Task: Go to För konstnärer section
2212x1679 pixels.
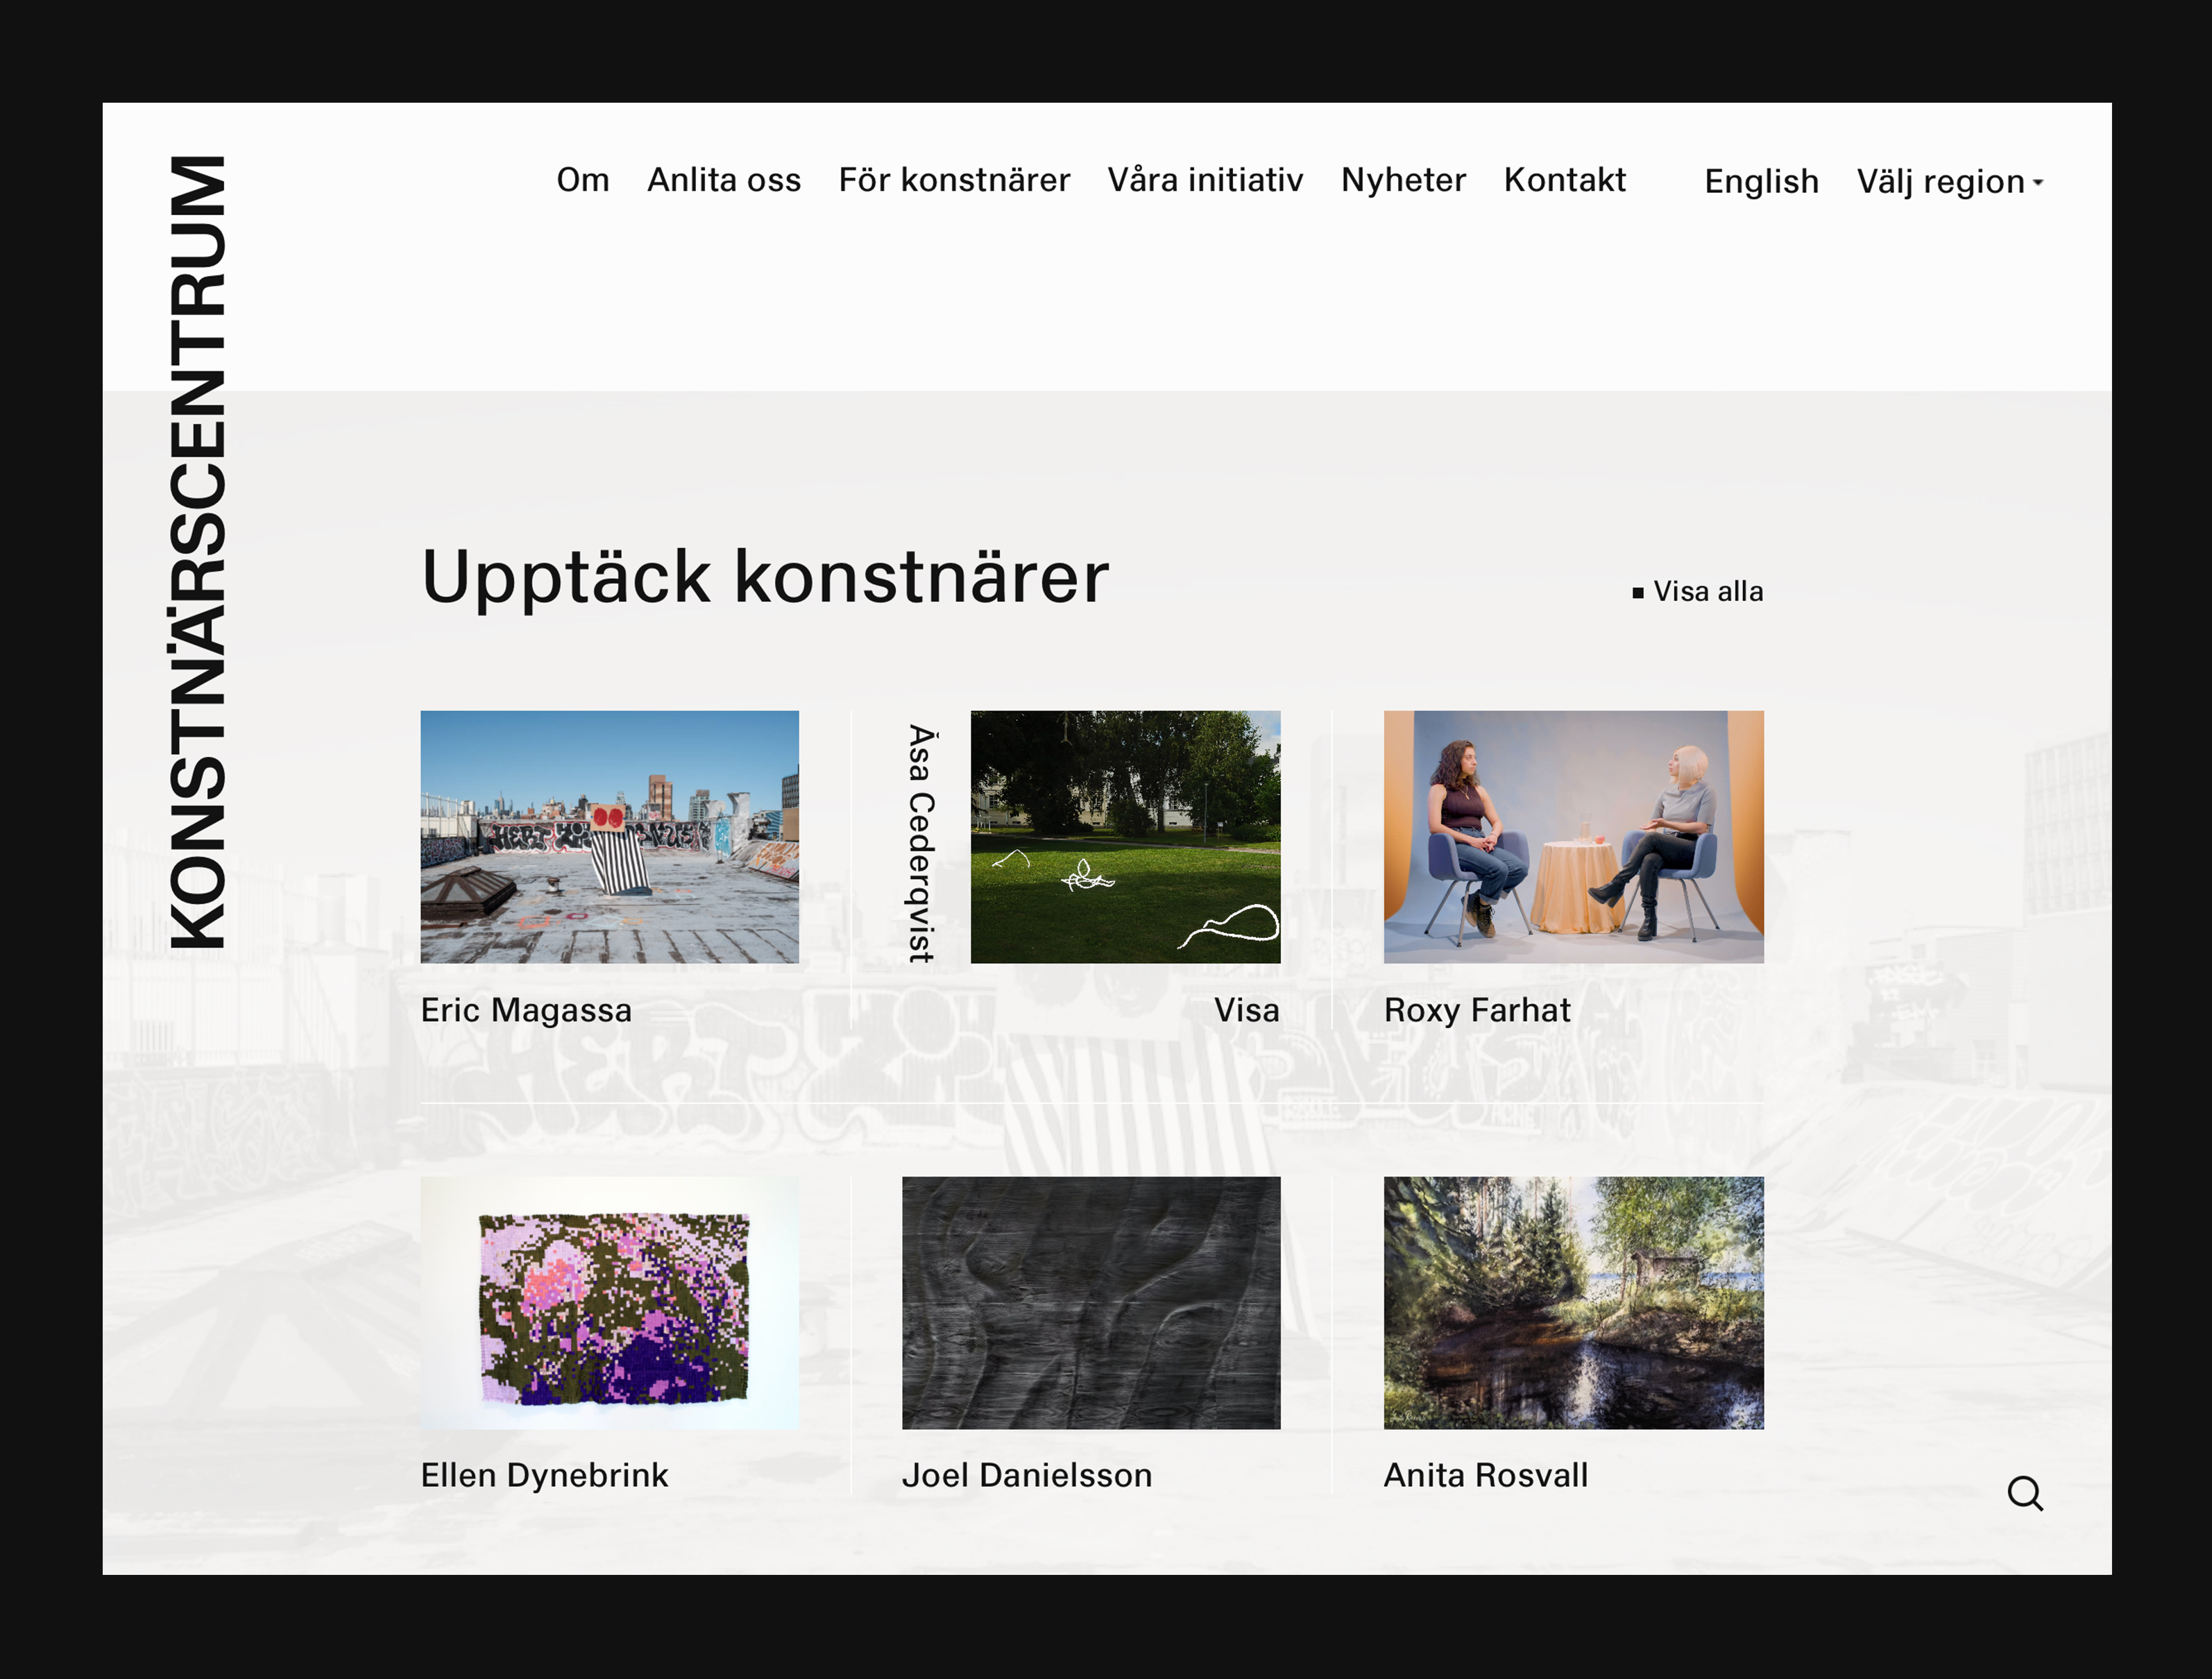Action: (x=953, y=180)
